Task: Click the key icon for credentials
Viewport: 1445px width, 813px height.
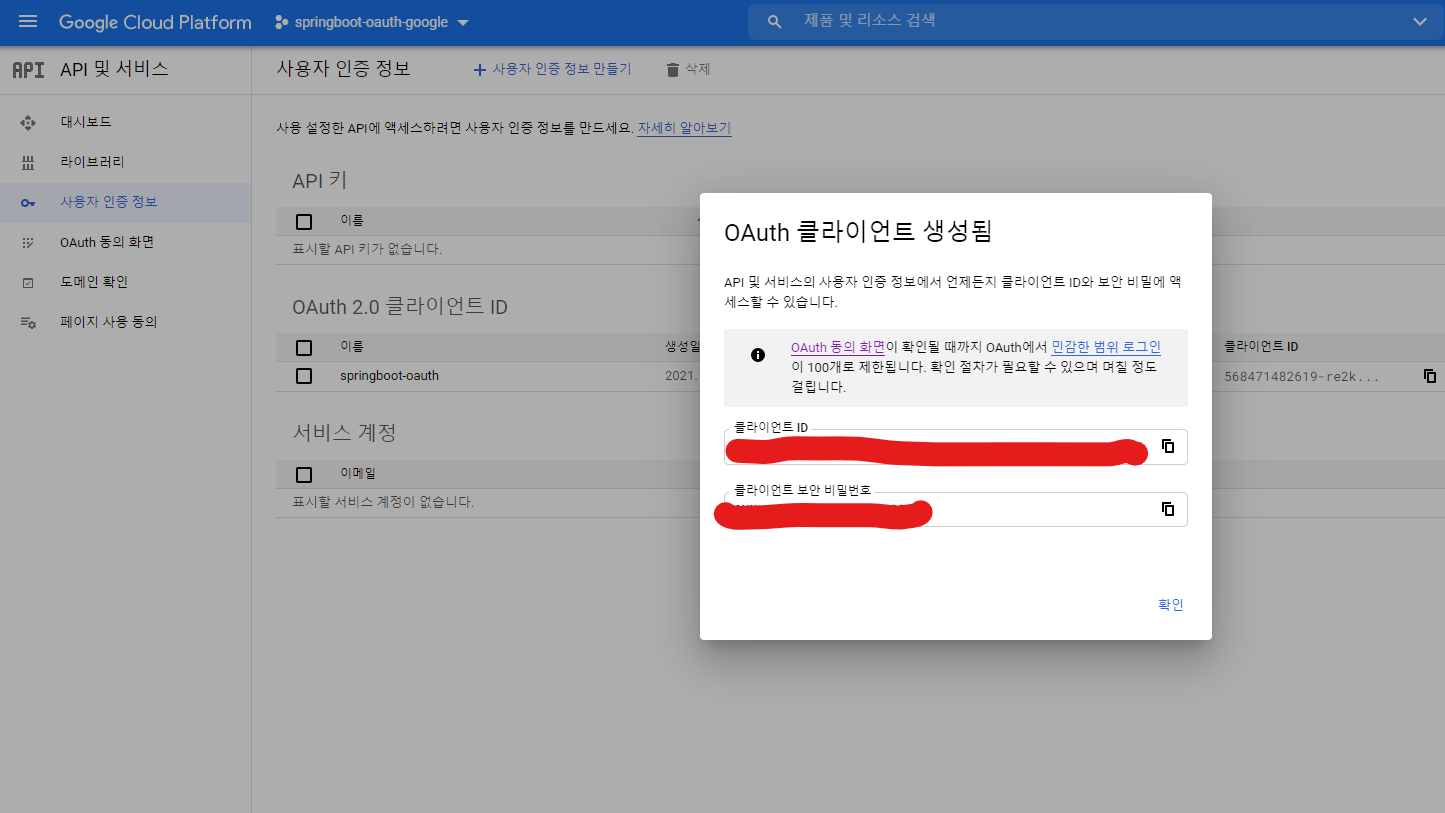Action: pyautogui.click(x=28, y=202)
